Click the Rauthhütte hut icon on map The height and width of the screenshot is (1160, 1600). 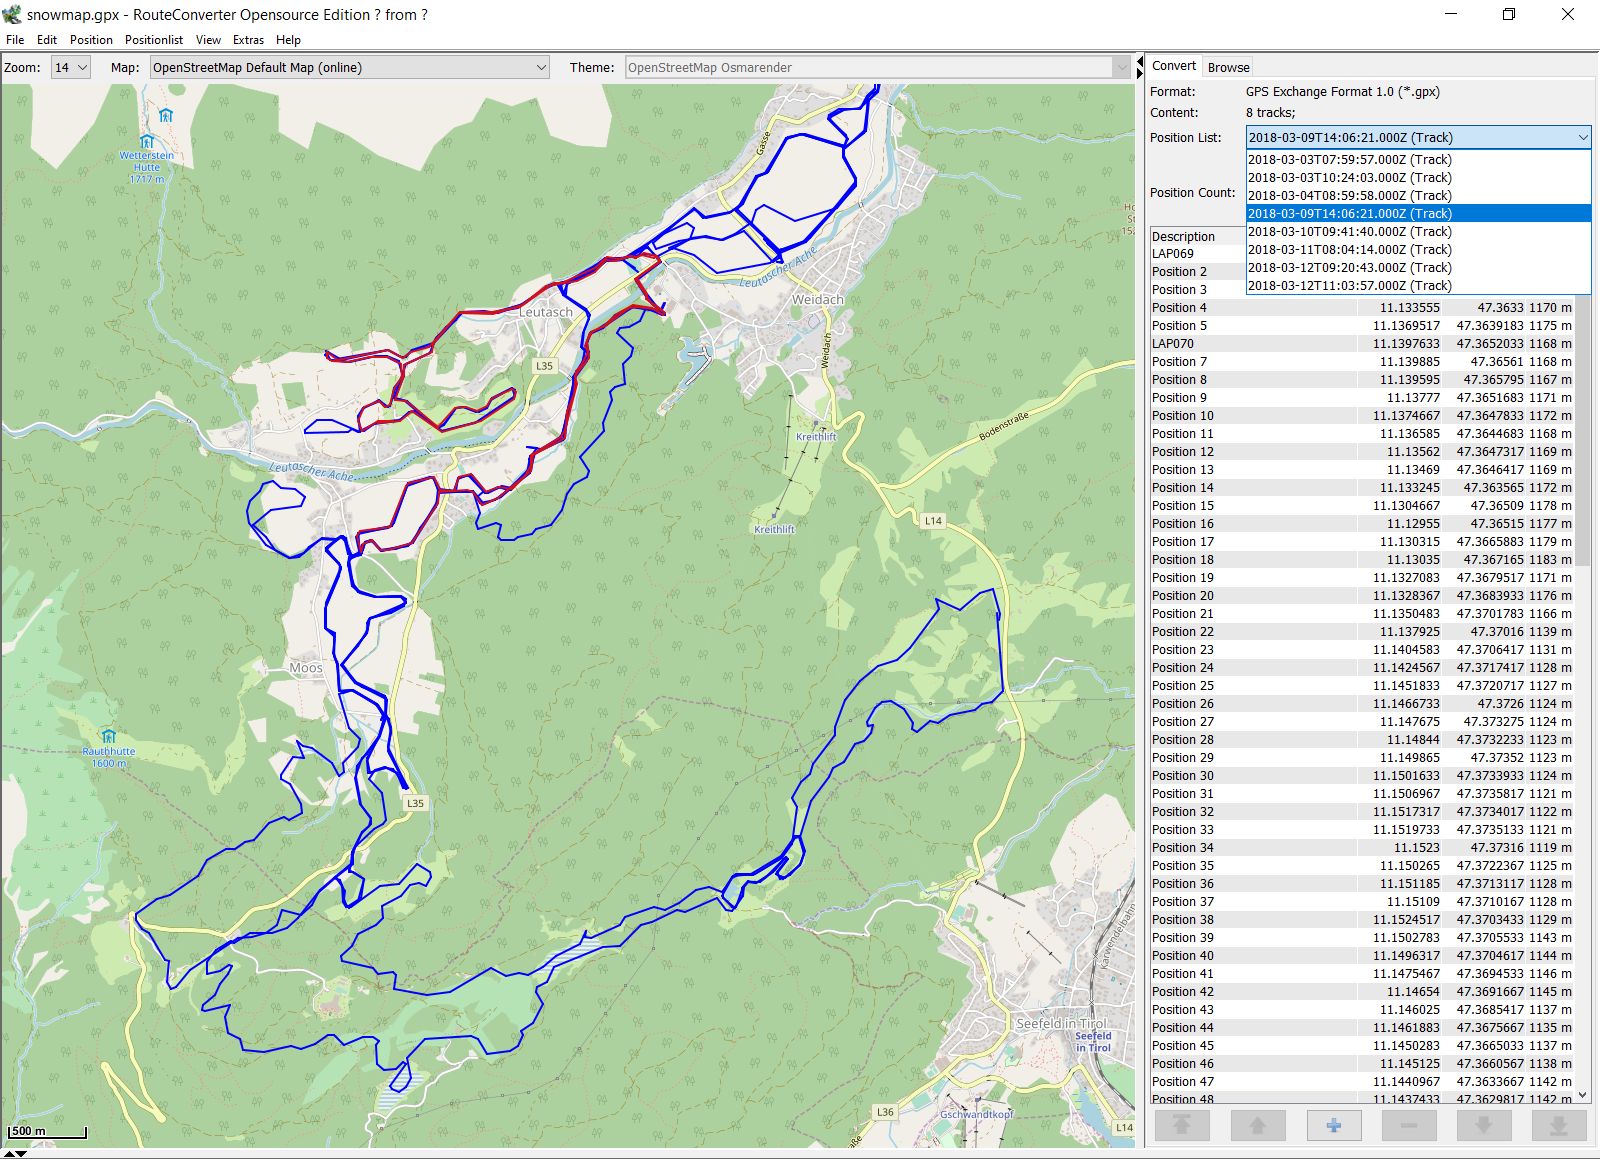(x=109, y=737)
